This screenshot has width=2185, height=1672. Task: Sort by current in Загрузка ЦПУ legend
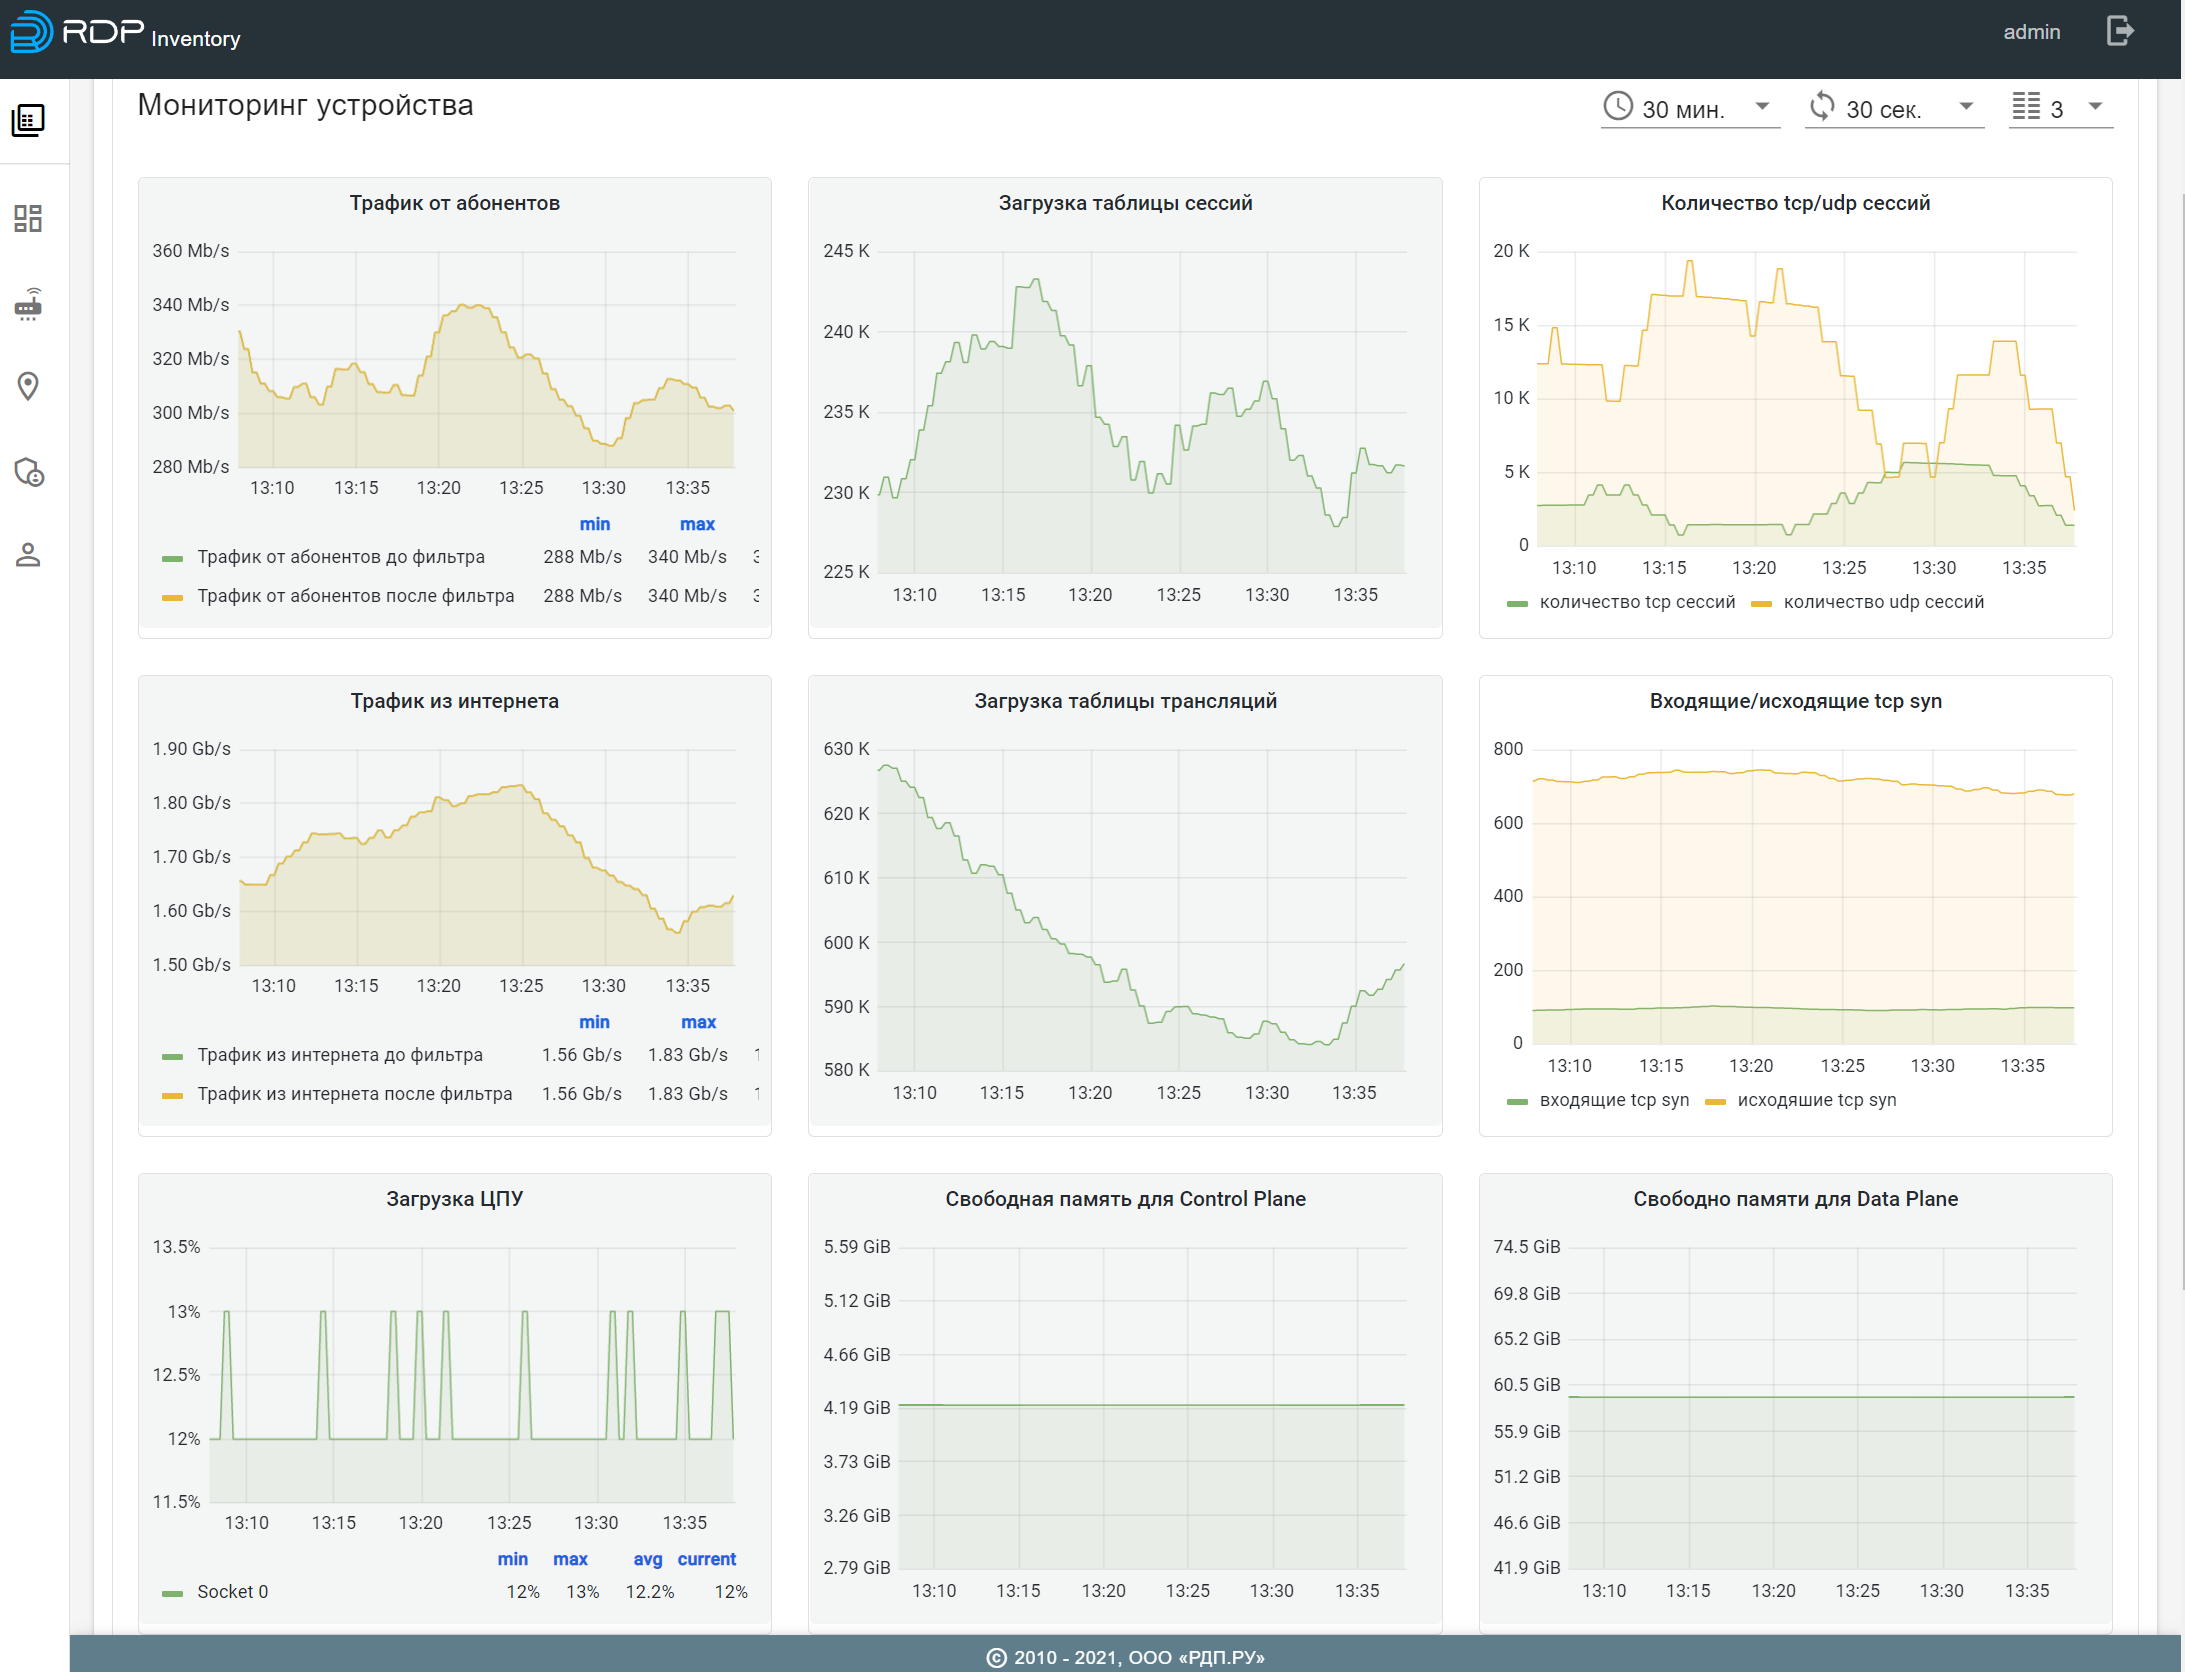point(707,1559)
